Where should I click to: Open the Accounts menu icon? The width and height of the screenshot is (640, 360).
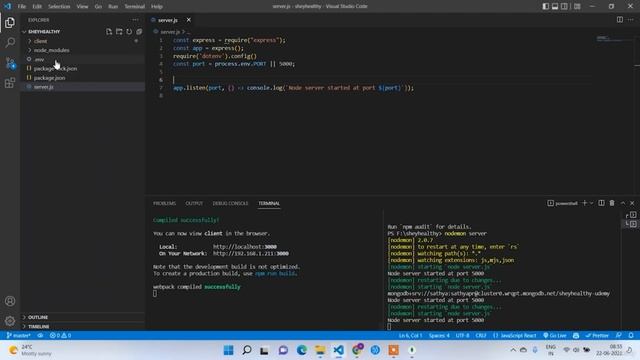coord(10,301)
